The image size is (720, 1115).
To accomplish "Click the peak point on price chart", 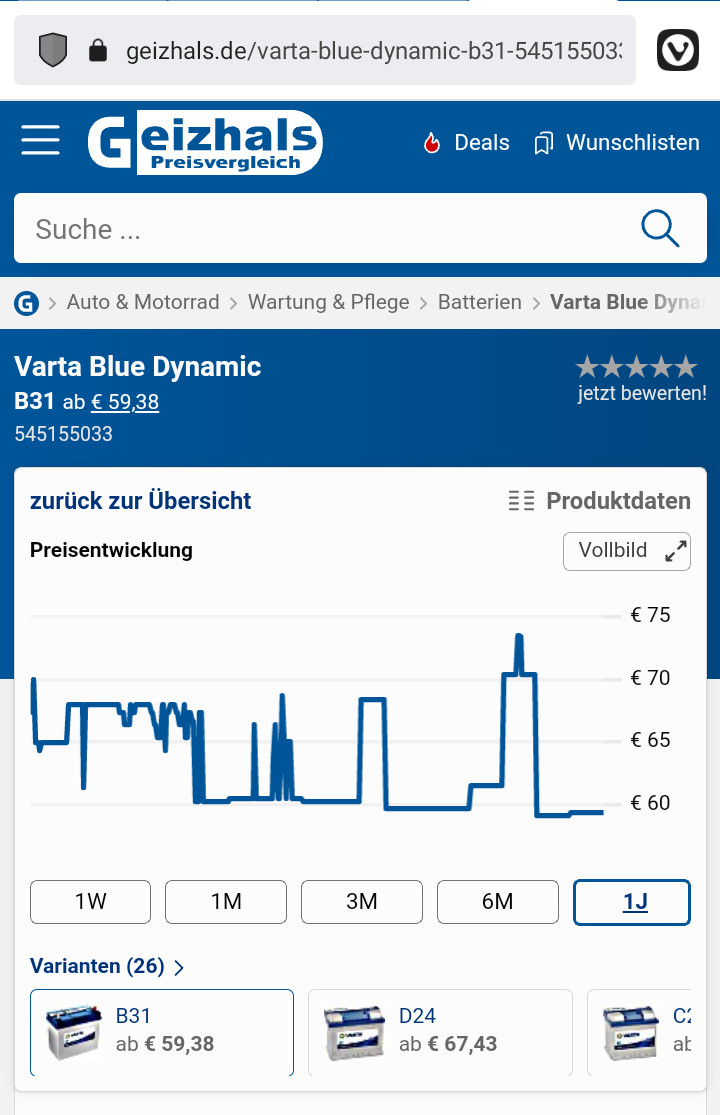I will point(519,636).
